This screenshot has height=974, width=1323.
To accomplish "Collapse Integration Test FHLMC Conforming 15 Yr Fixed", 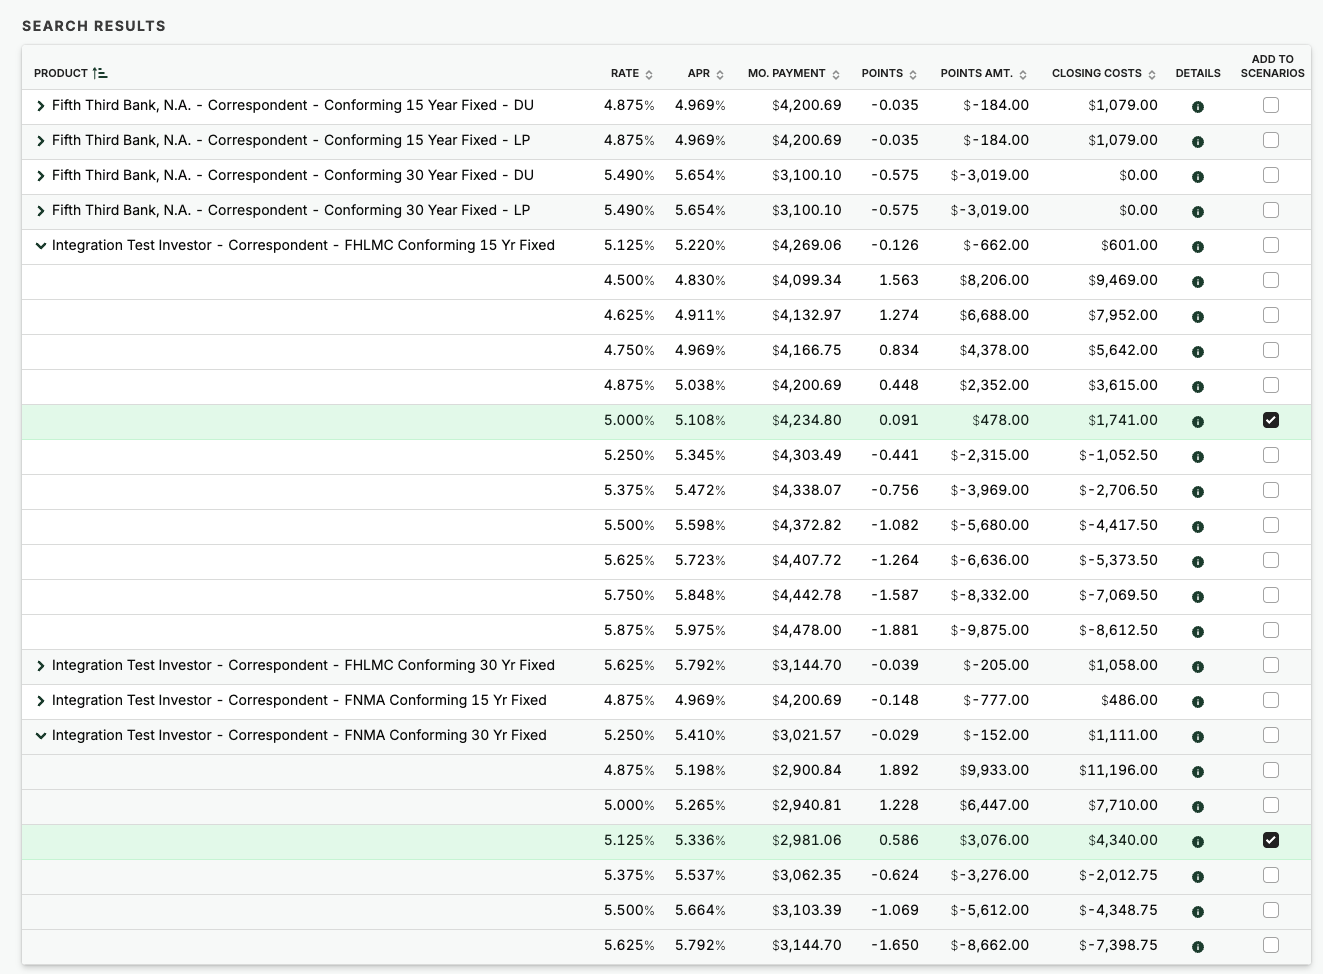I will tap(41, 246).
